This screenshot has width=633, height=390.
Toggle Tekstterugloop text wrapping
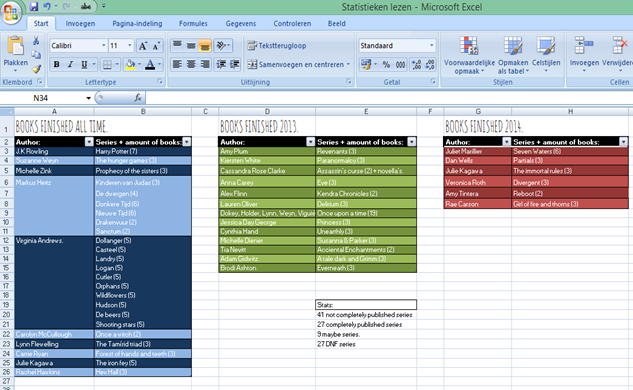(x=277, y=46)
